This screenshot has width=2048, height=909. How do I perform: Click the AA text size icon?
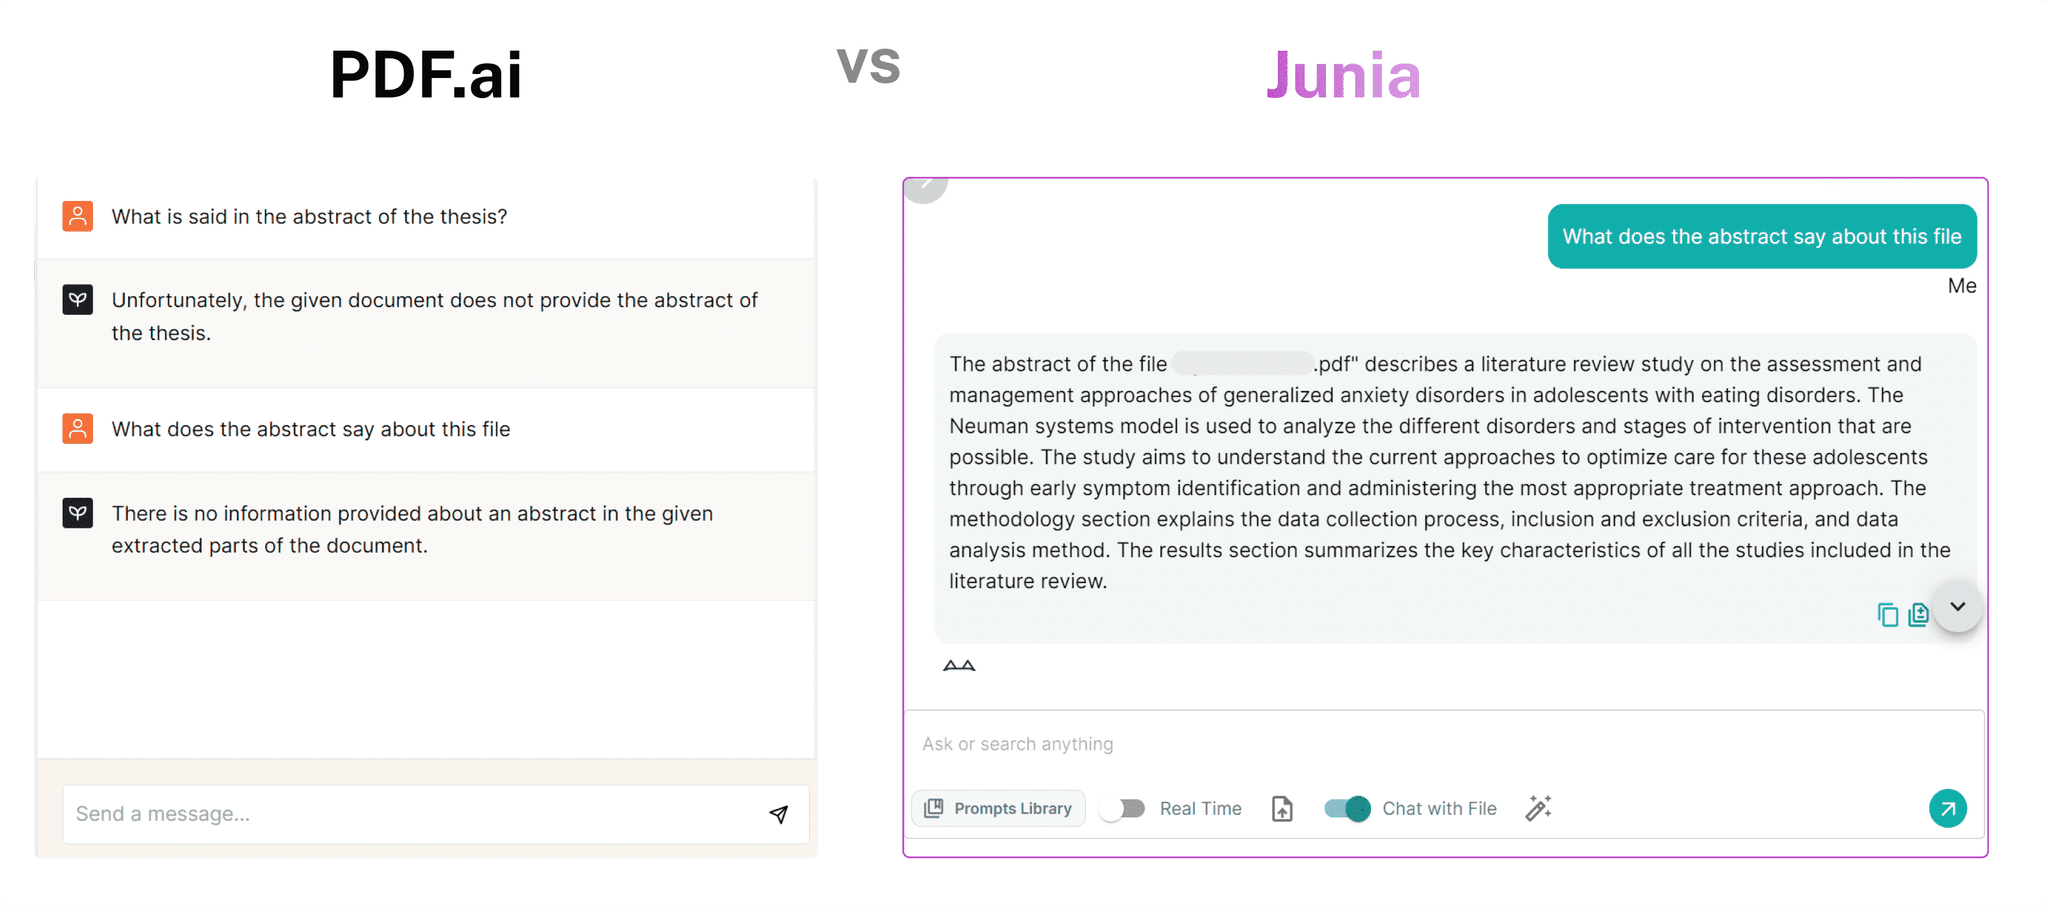[959, 666]
